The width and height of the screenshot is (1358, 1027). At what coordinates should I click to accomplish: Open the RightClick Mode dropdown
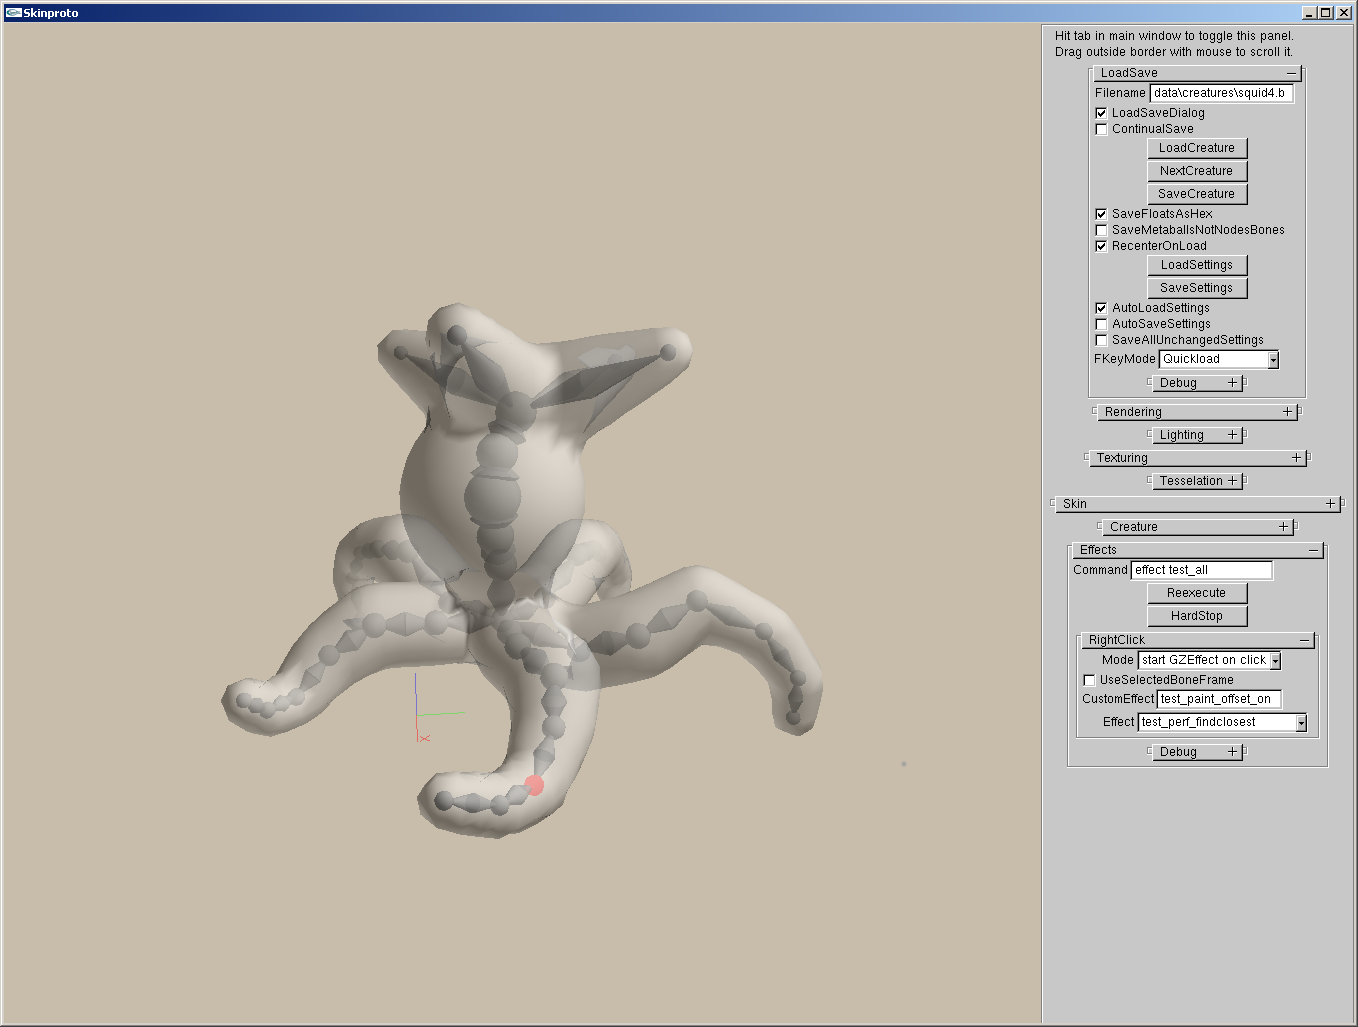(1275, 661)
